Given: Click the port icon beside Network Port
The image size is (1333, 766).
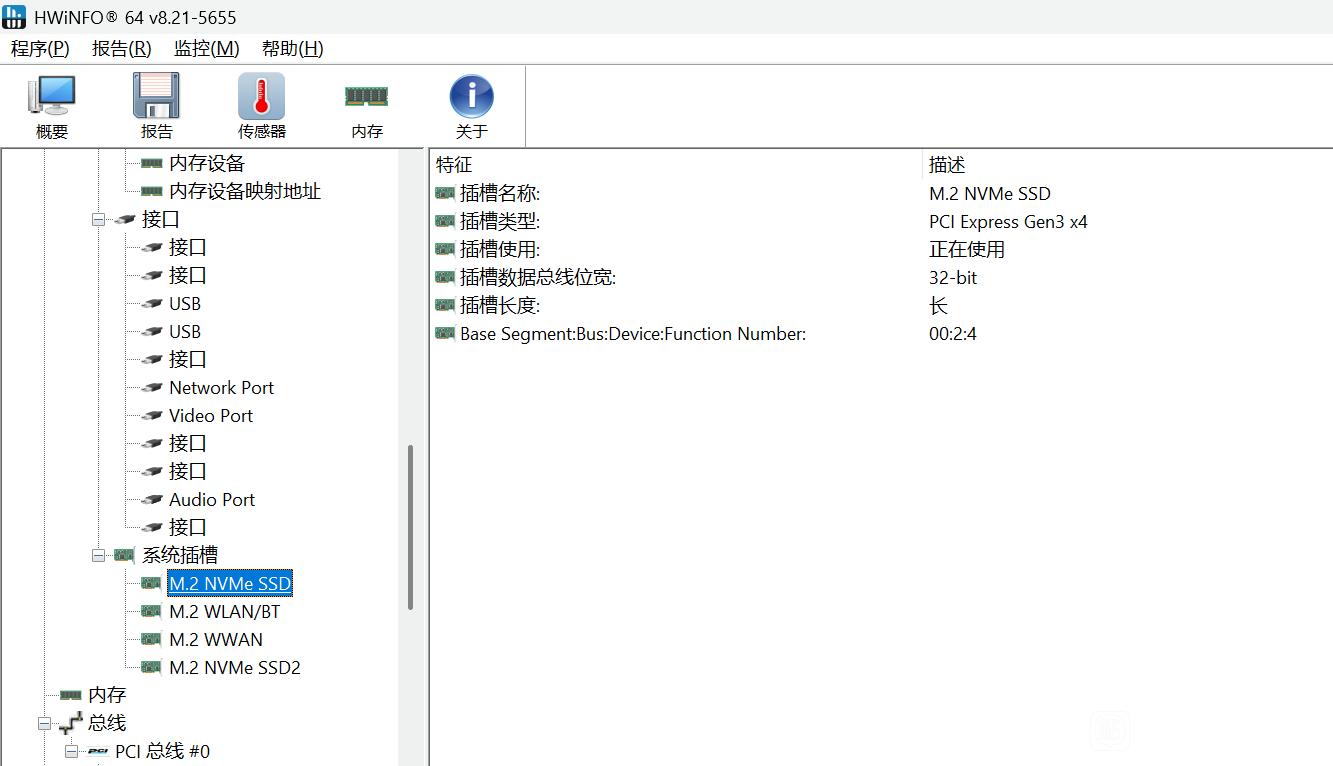Looking at the screenshot, I should 152,387.
